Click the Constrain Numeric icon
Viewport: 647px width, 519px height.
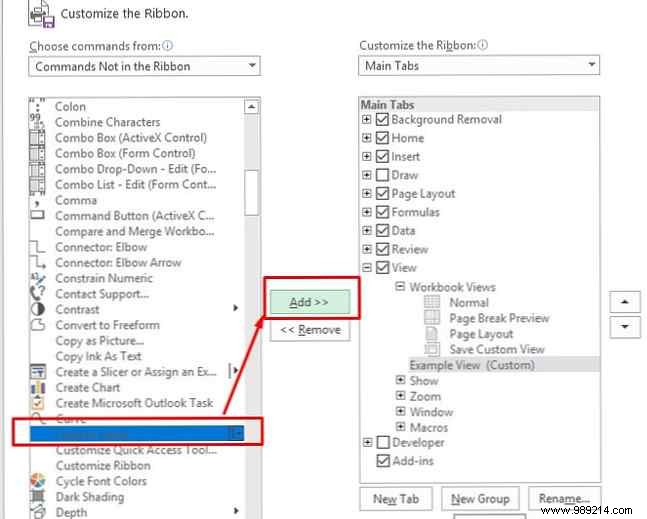tap(38, 278)
